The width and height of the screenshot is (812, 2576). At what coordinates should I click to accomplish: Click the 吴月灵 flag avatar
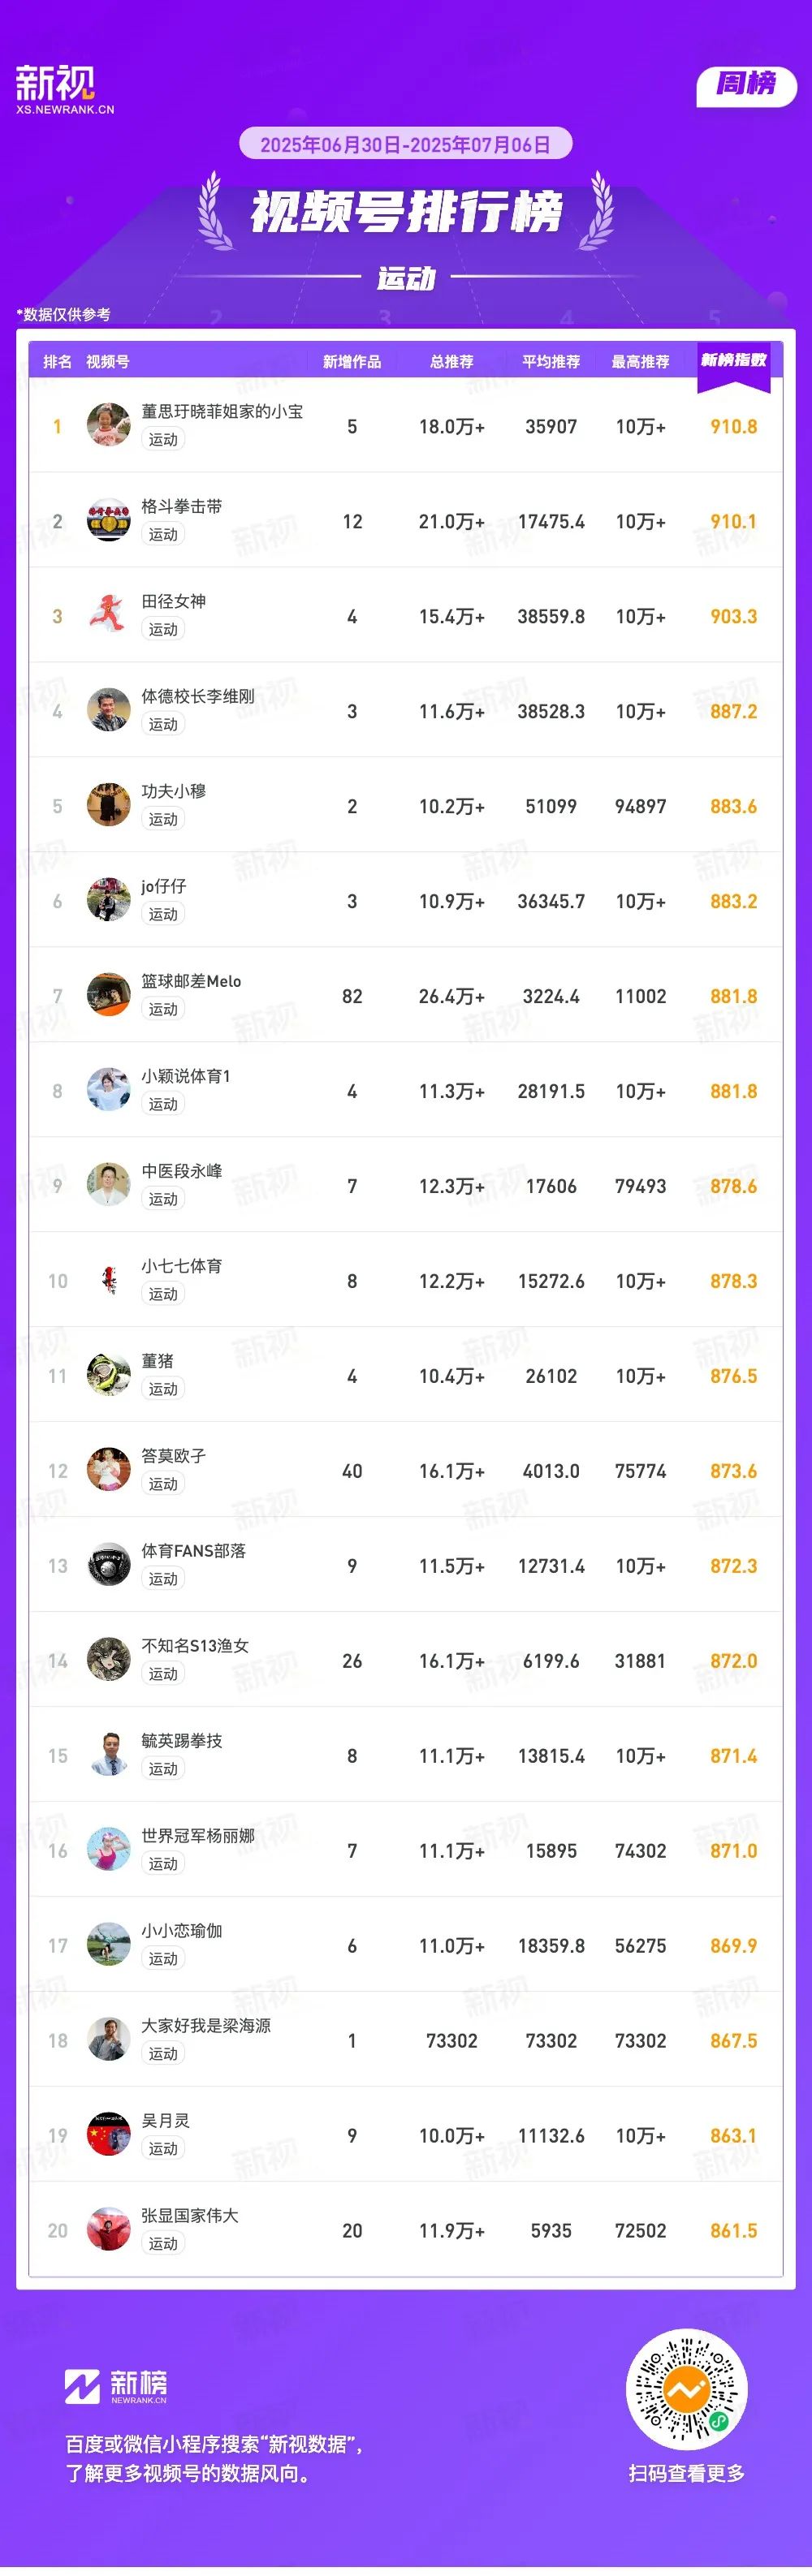pyautogui.click(x=108, y=2135)
